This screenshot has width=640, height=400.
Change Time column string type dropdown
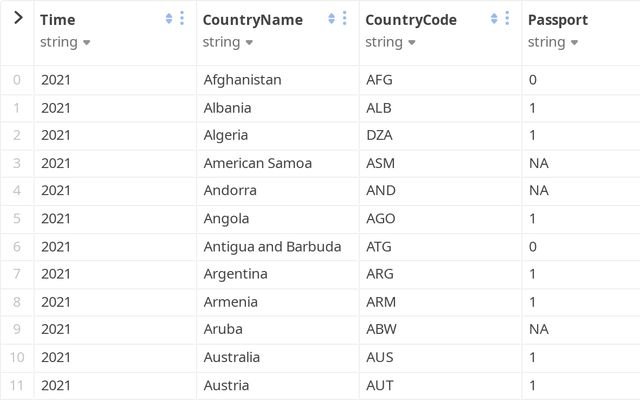coord(66,42)
